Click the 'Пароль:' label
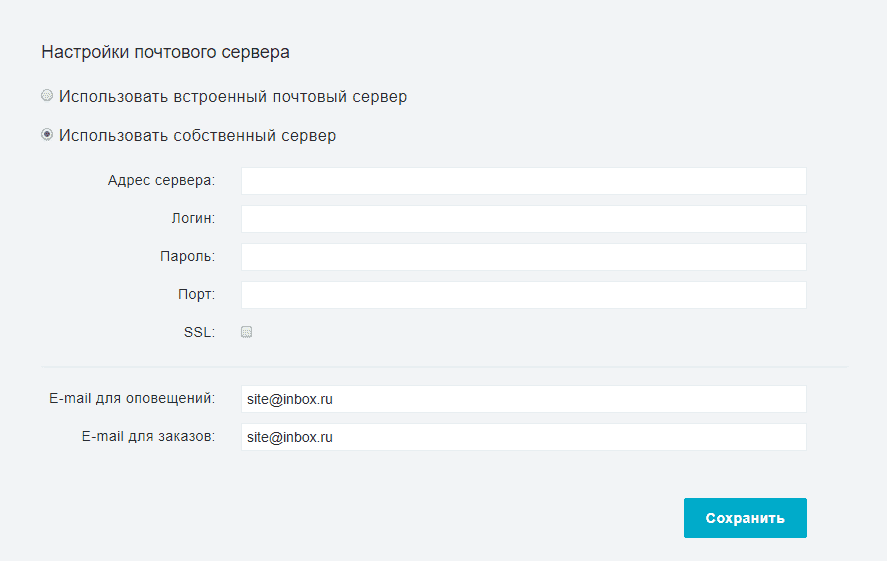The image size is (887, 561). 188,256
